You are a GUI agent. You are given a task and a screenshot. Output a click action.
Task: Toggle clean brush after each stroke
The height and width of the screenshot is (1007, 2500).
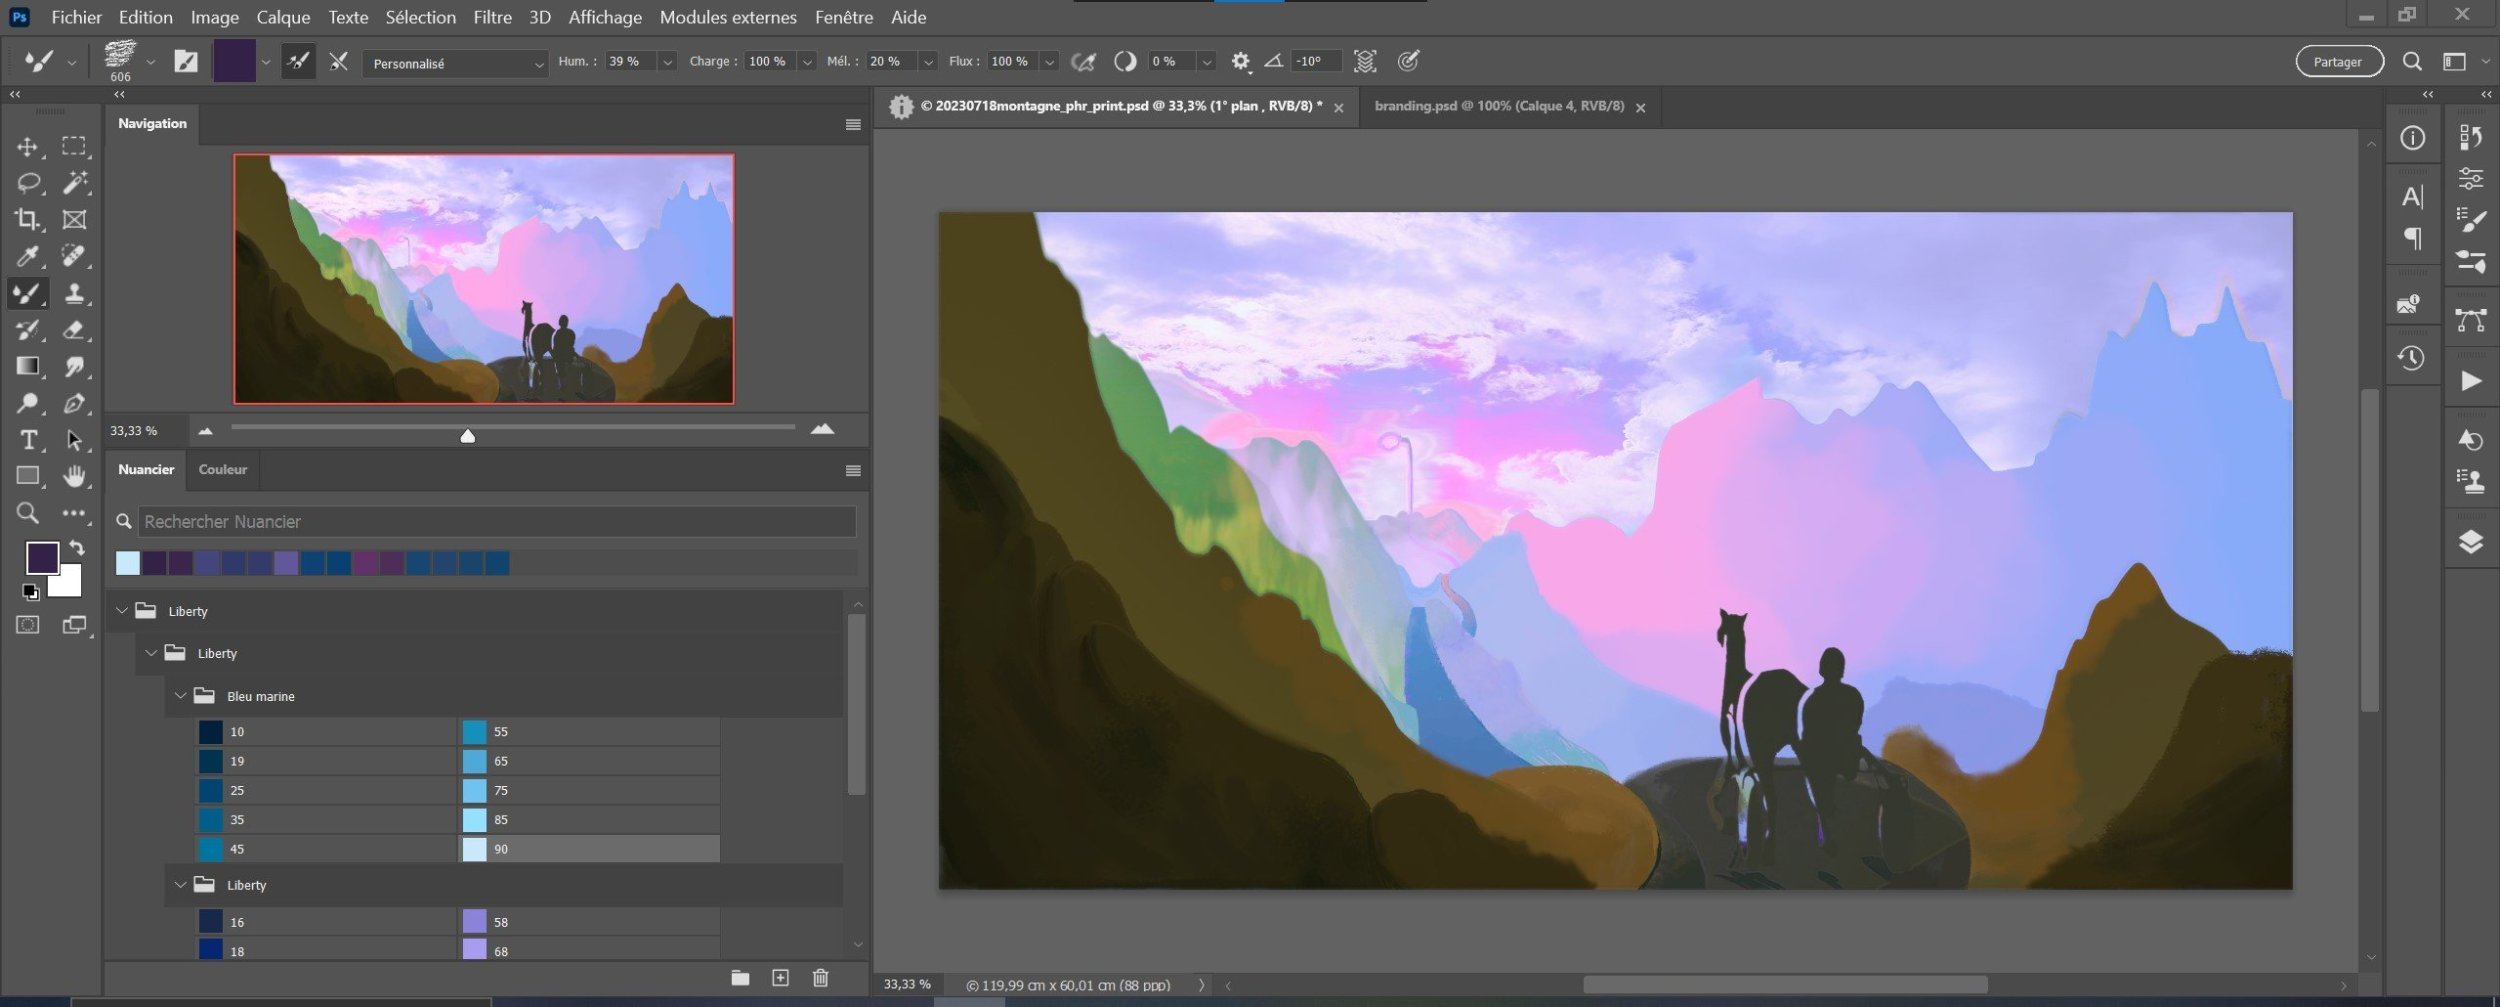338,62
